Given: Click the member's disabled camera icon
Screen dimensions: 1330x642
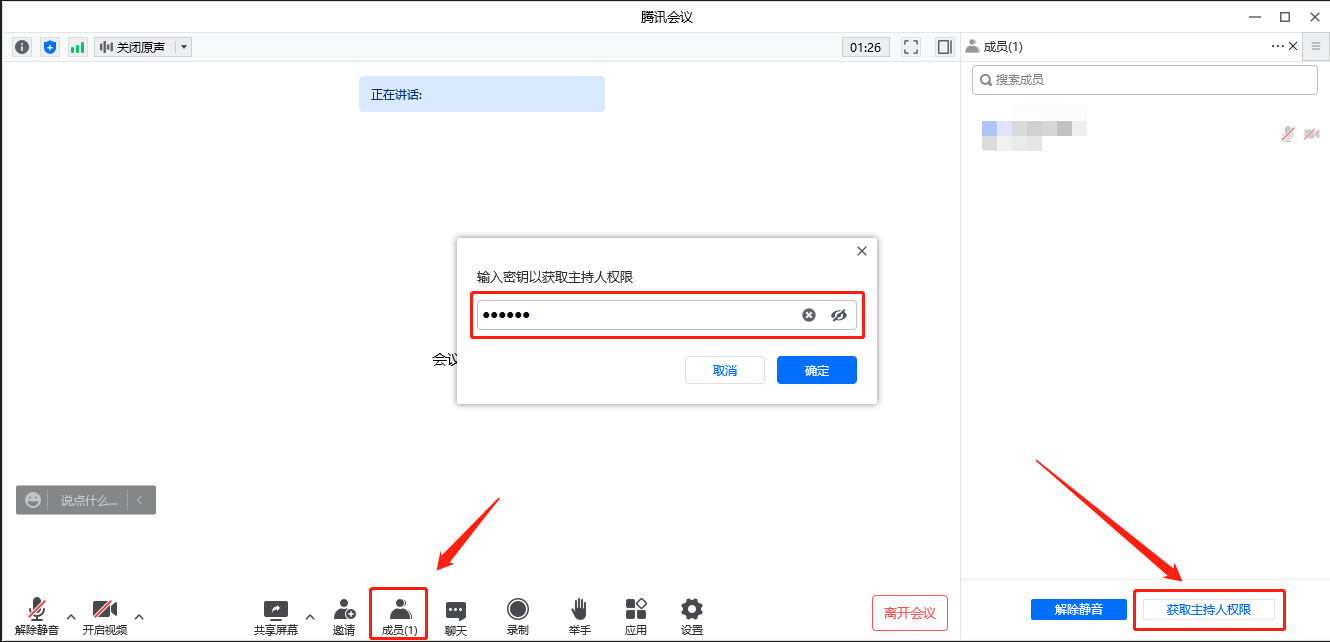Looking at the screenshot, I should tap(1312, 134).
